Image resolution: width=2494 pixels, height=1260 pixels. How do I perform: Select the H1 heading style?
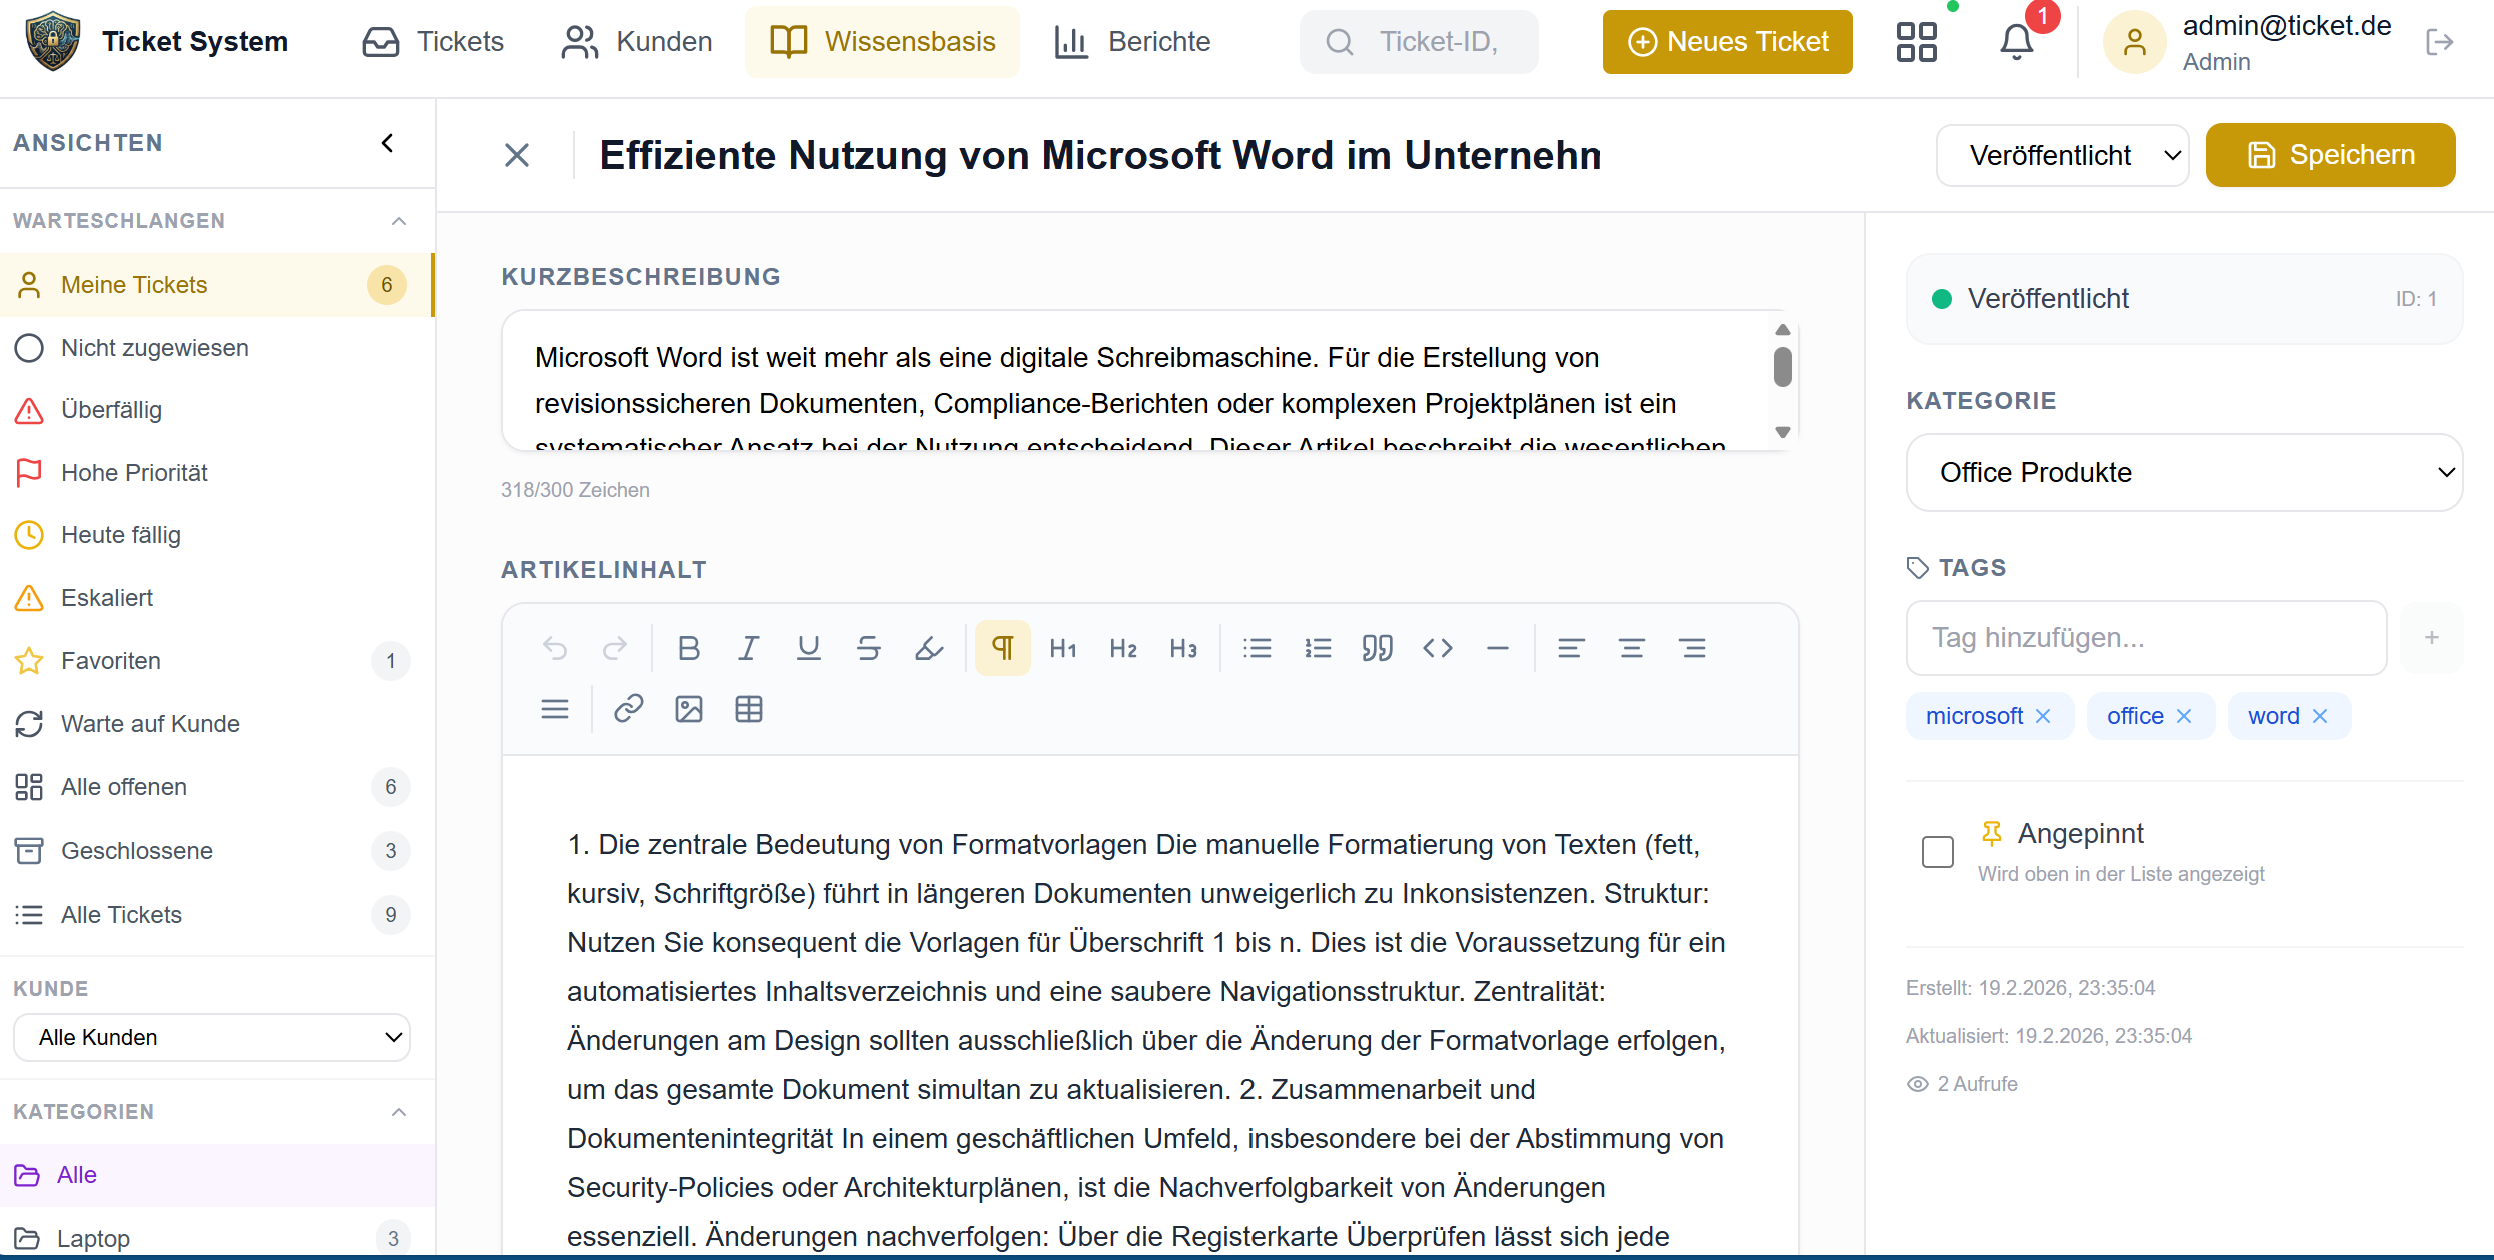(1061, 647)
